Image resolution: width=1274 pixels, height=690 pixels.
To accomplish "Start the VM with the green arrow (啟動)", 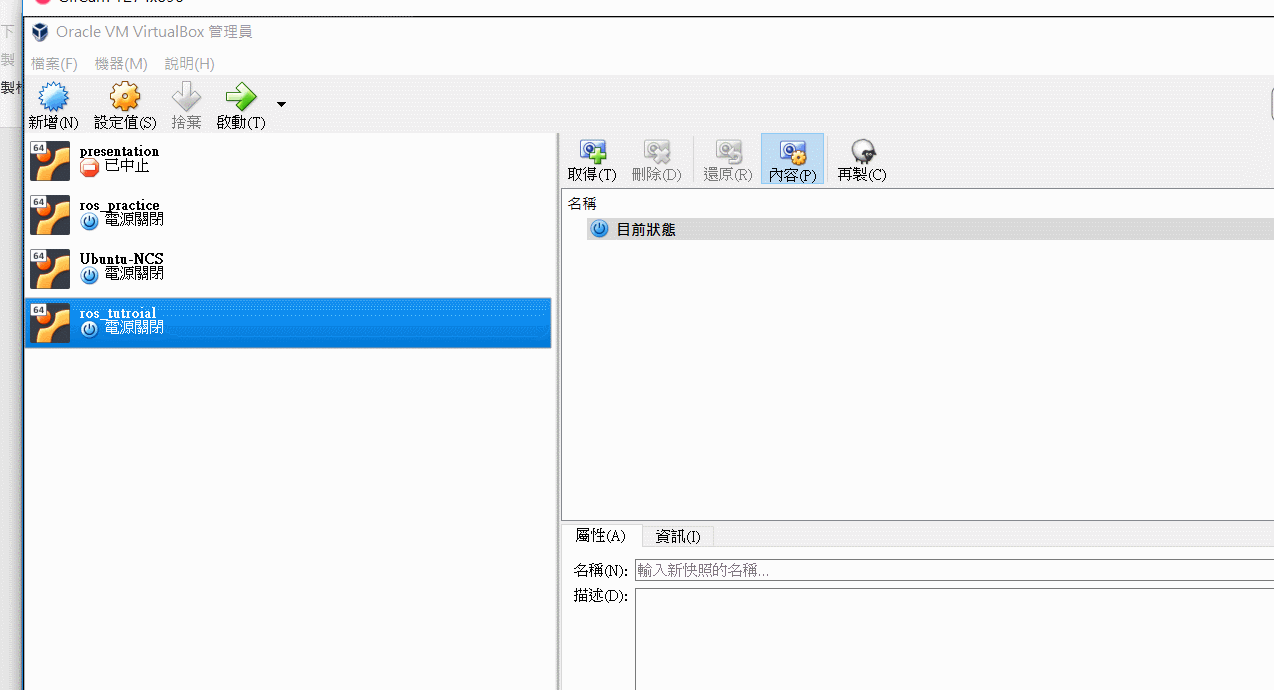I will [x=241, y=98].
